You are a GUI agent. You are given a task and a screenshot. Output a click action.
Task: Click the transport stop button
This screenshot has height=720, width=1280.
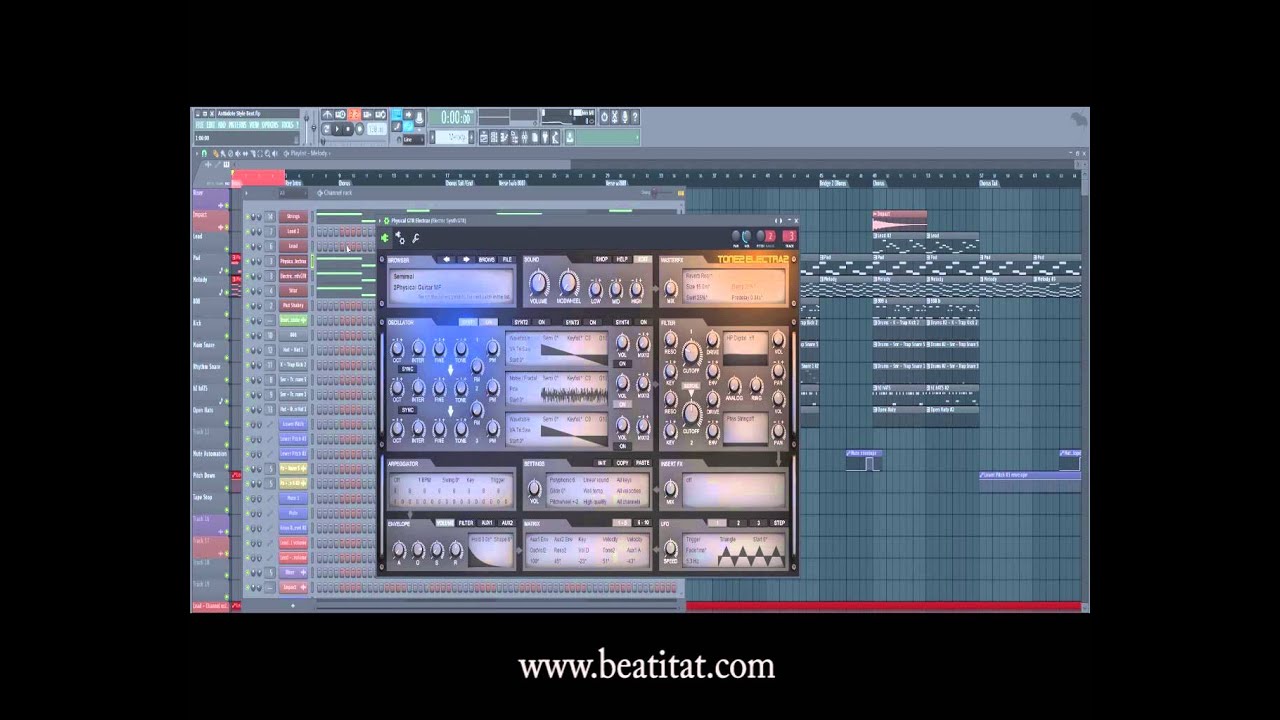(348, 129)
